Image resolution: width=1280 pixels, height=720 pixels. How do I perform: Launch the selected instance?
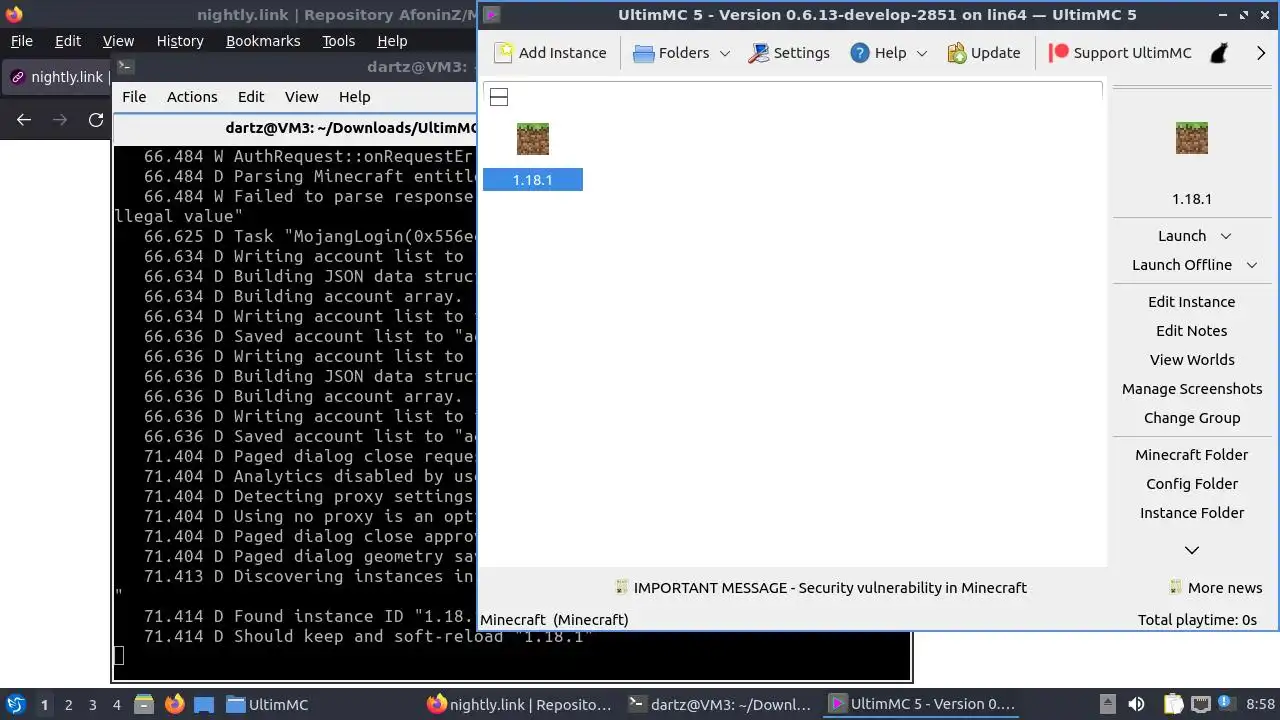click(x=1182, y=236)
